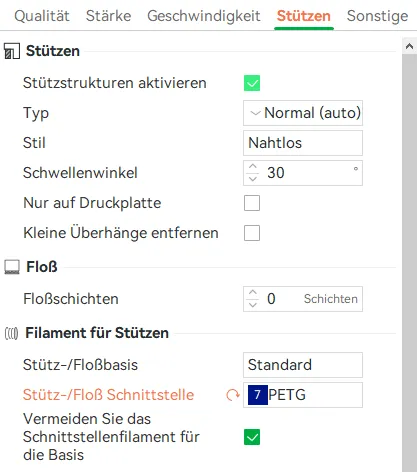The height and width of the screenshot is (472, 417).
Task: Click the Stützen section icon
Action: point(12,51)
